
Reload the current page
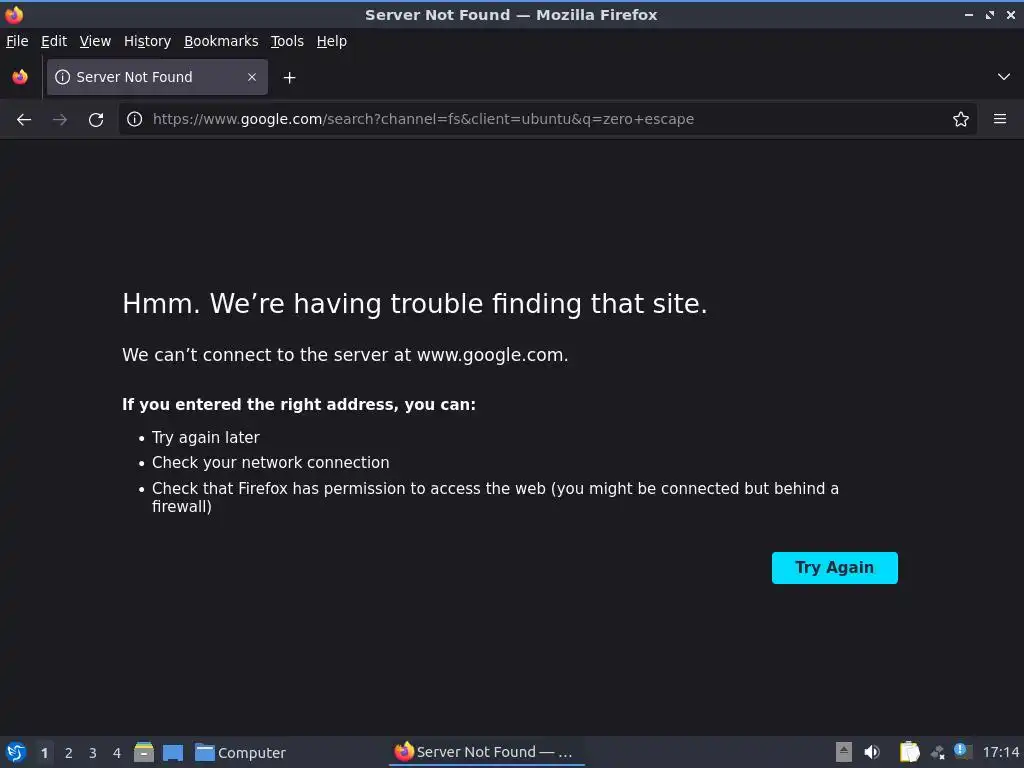coord(96,120)
